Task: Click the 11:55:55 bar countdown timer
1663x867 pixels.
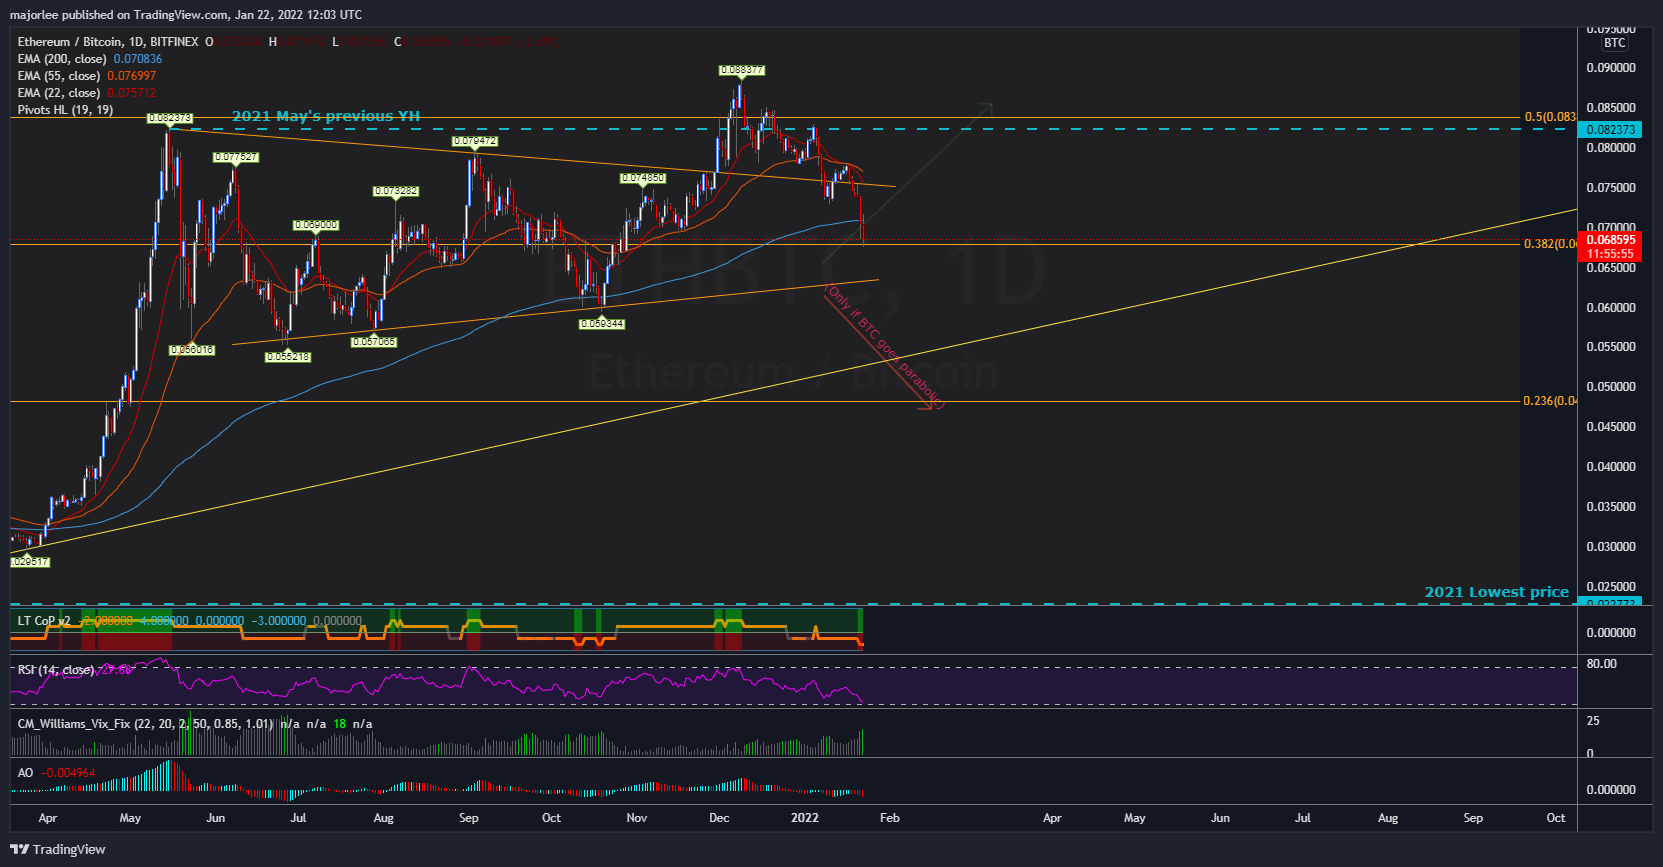Action: click(x=1610, y=254)
